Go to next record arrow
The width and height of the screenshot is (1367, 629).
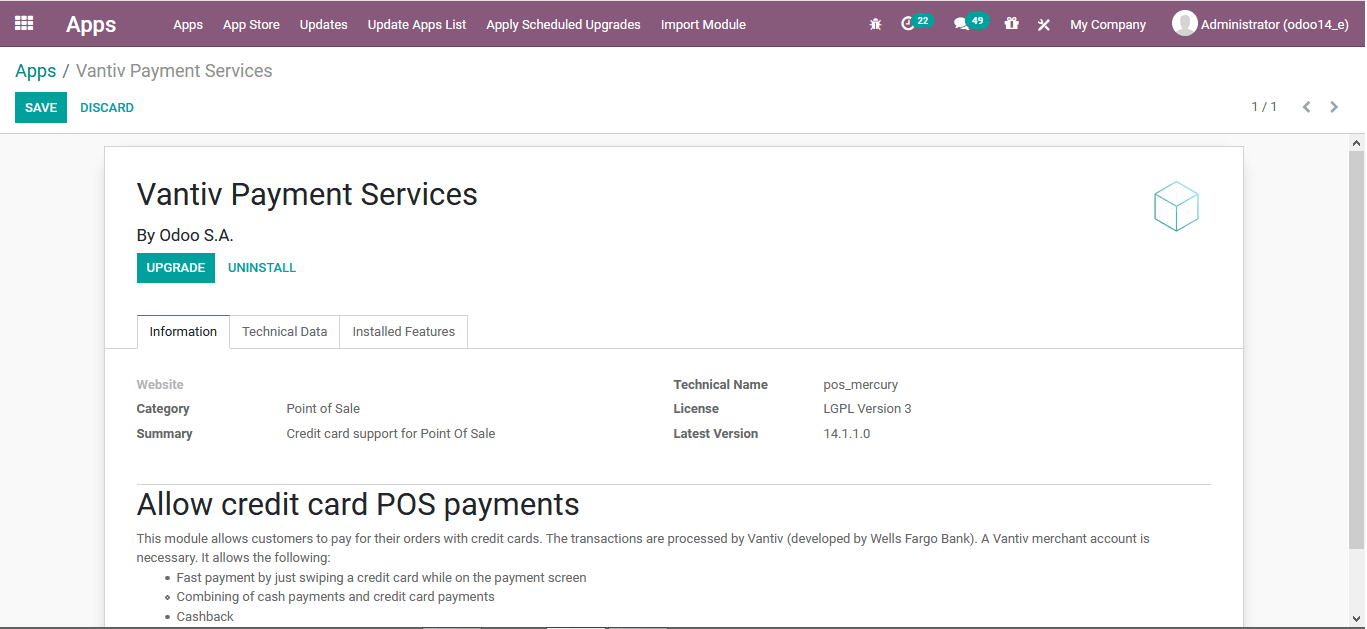coord(1334,107)
